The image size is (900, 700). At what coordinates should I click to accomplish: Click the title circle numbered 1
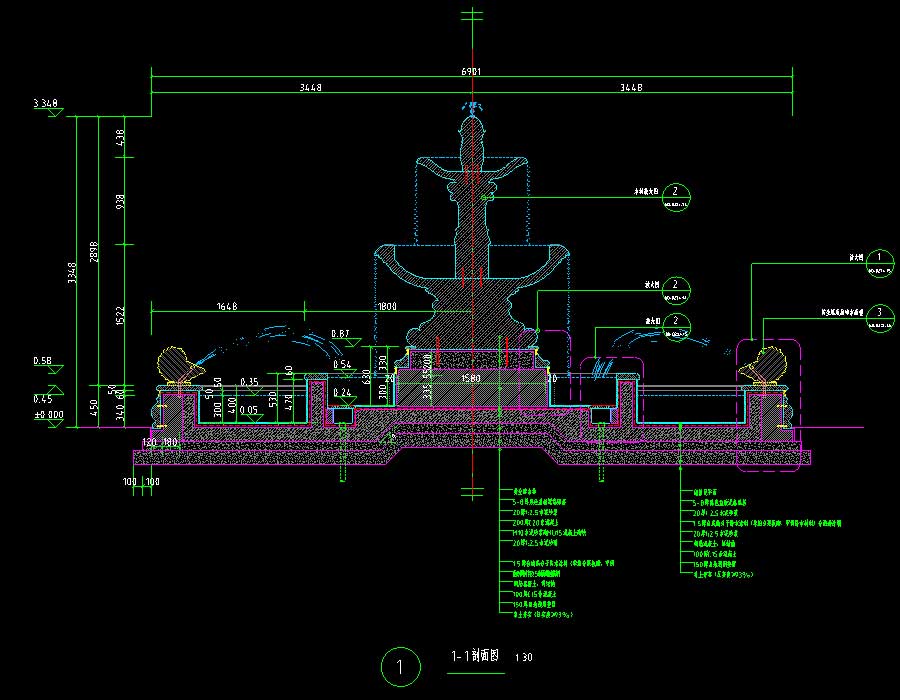coord(401,667)
